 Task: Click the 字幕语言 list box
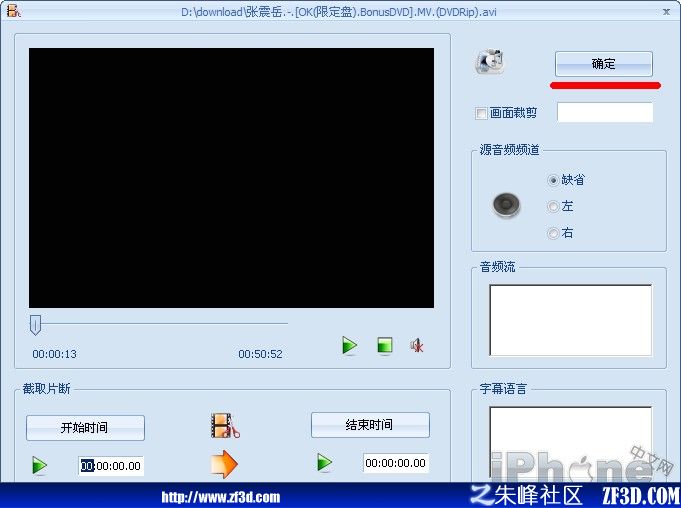coord(571,443)
